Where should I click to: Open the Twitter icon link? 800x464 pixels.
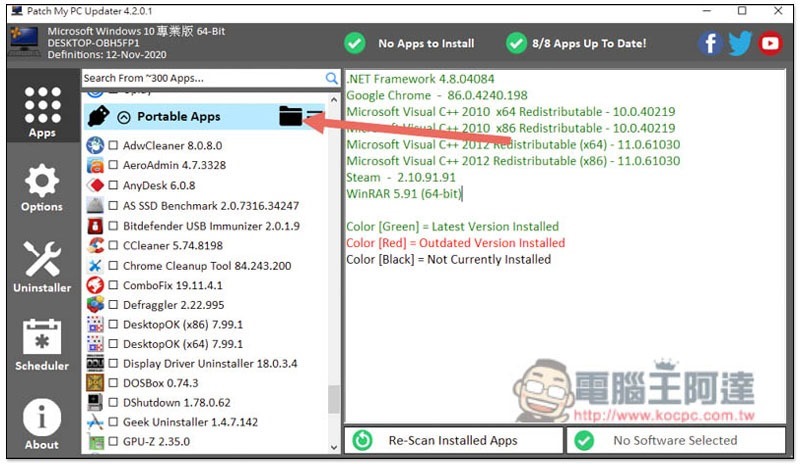point(740,43)
